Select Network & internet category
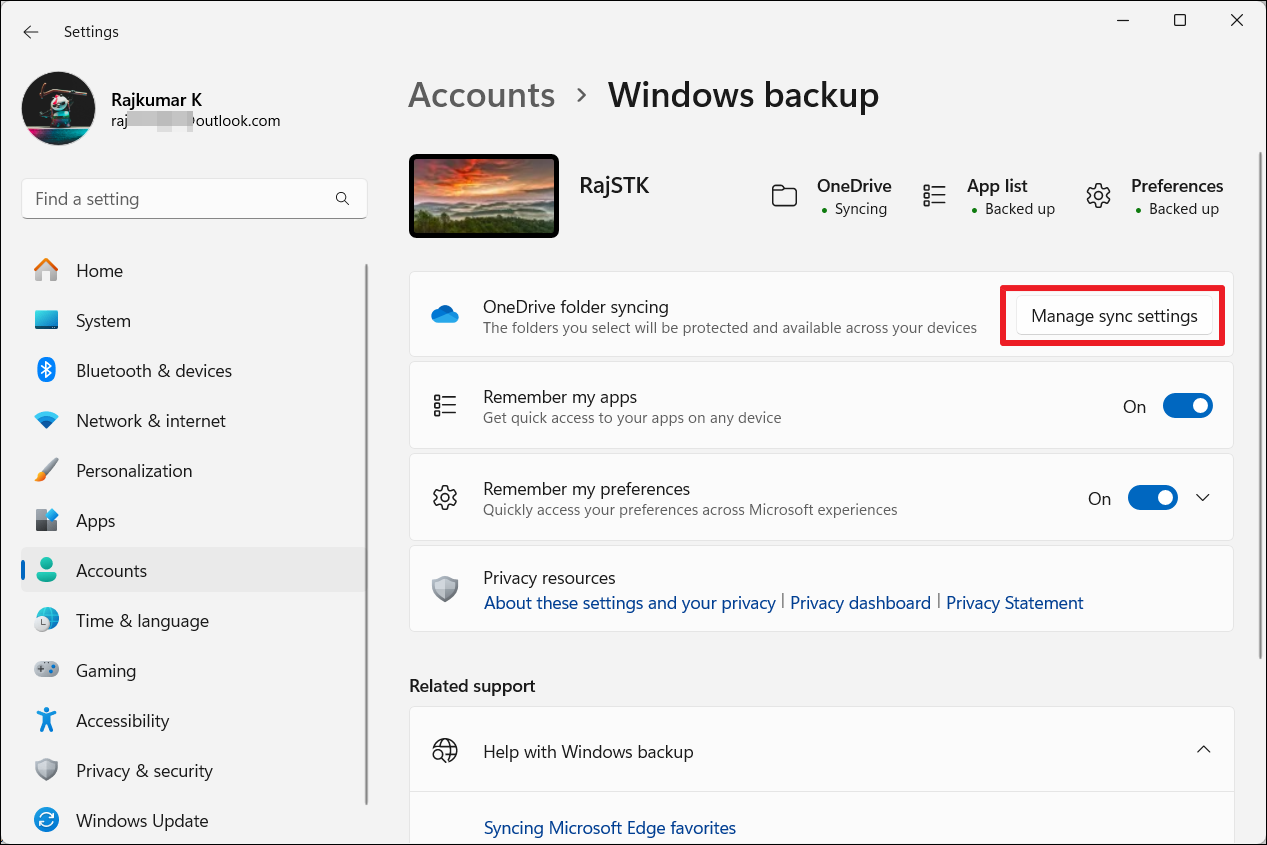Screen dimensions: 1267x845 pos(150,421)
